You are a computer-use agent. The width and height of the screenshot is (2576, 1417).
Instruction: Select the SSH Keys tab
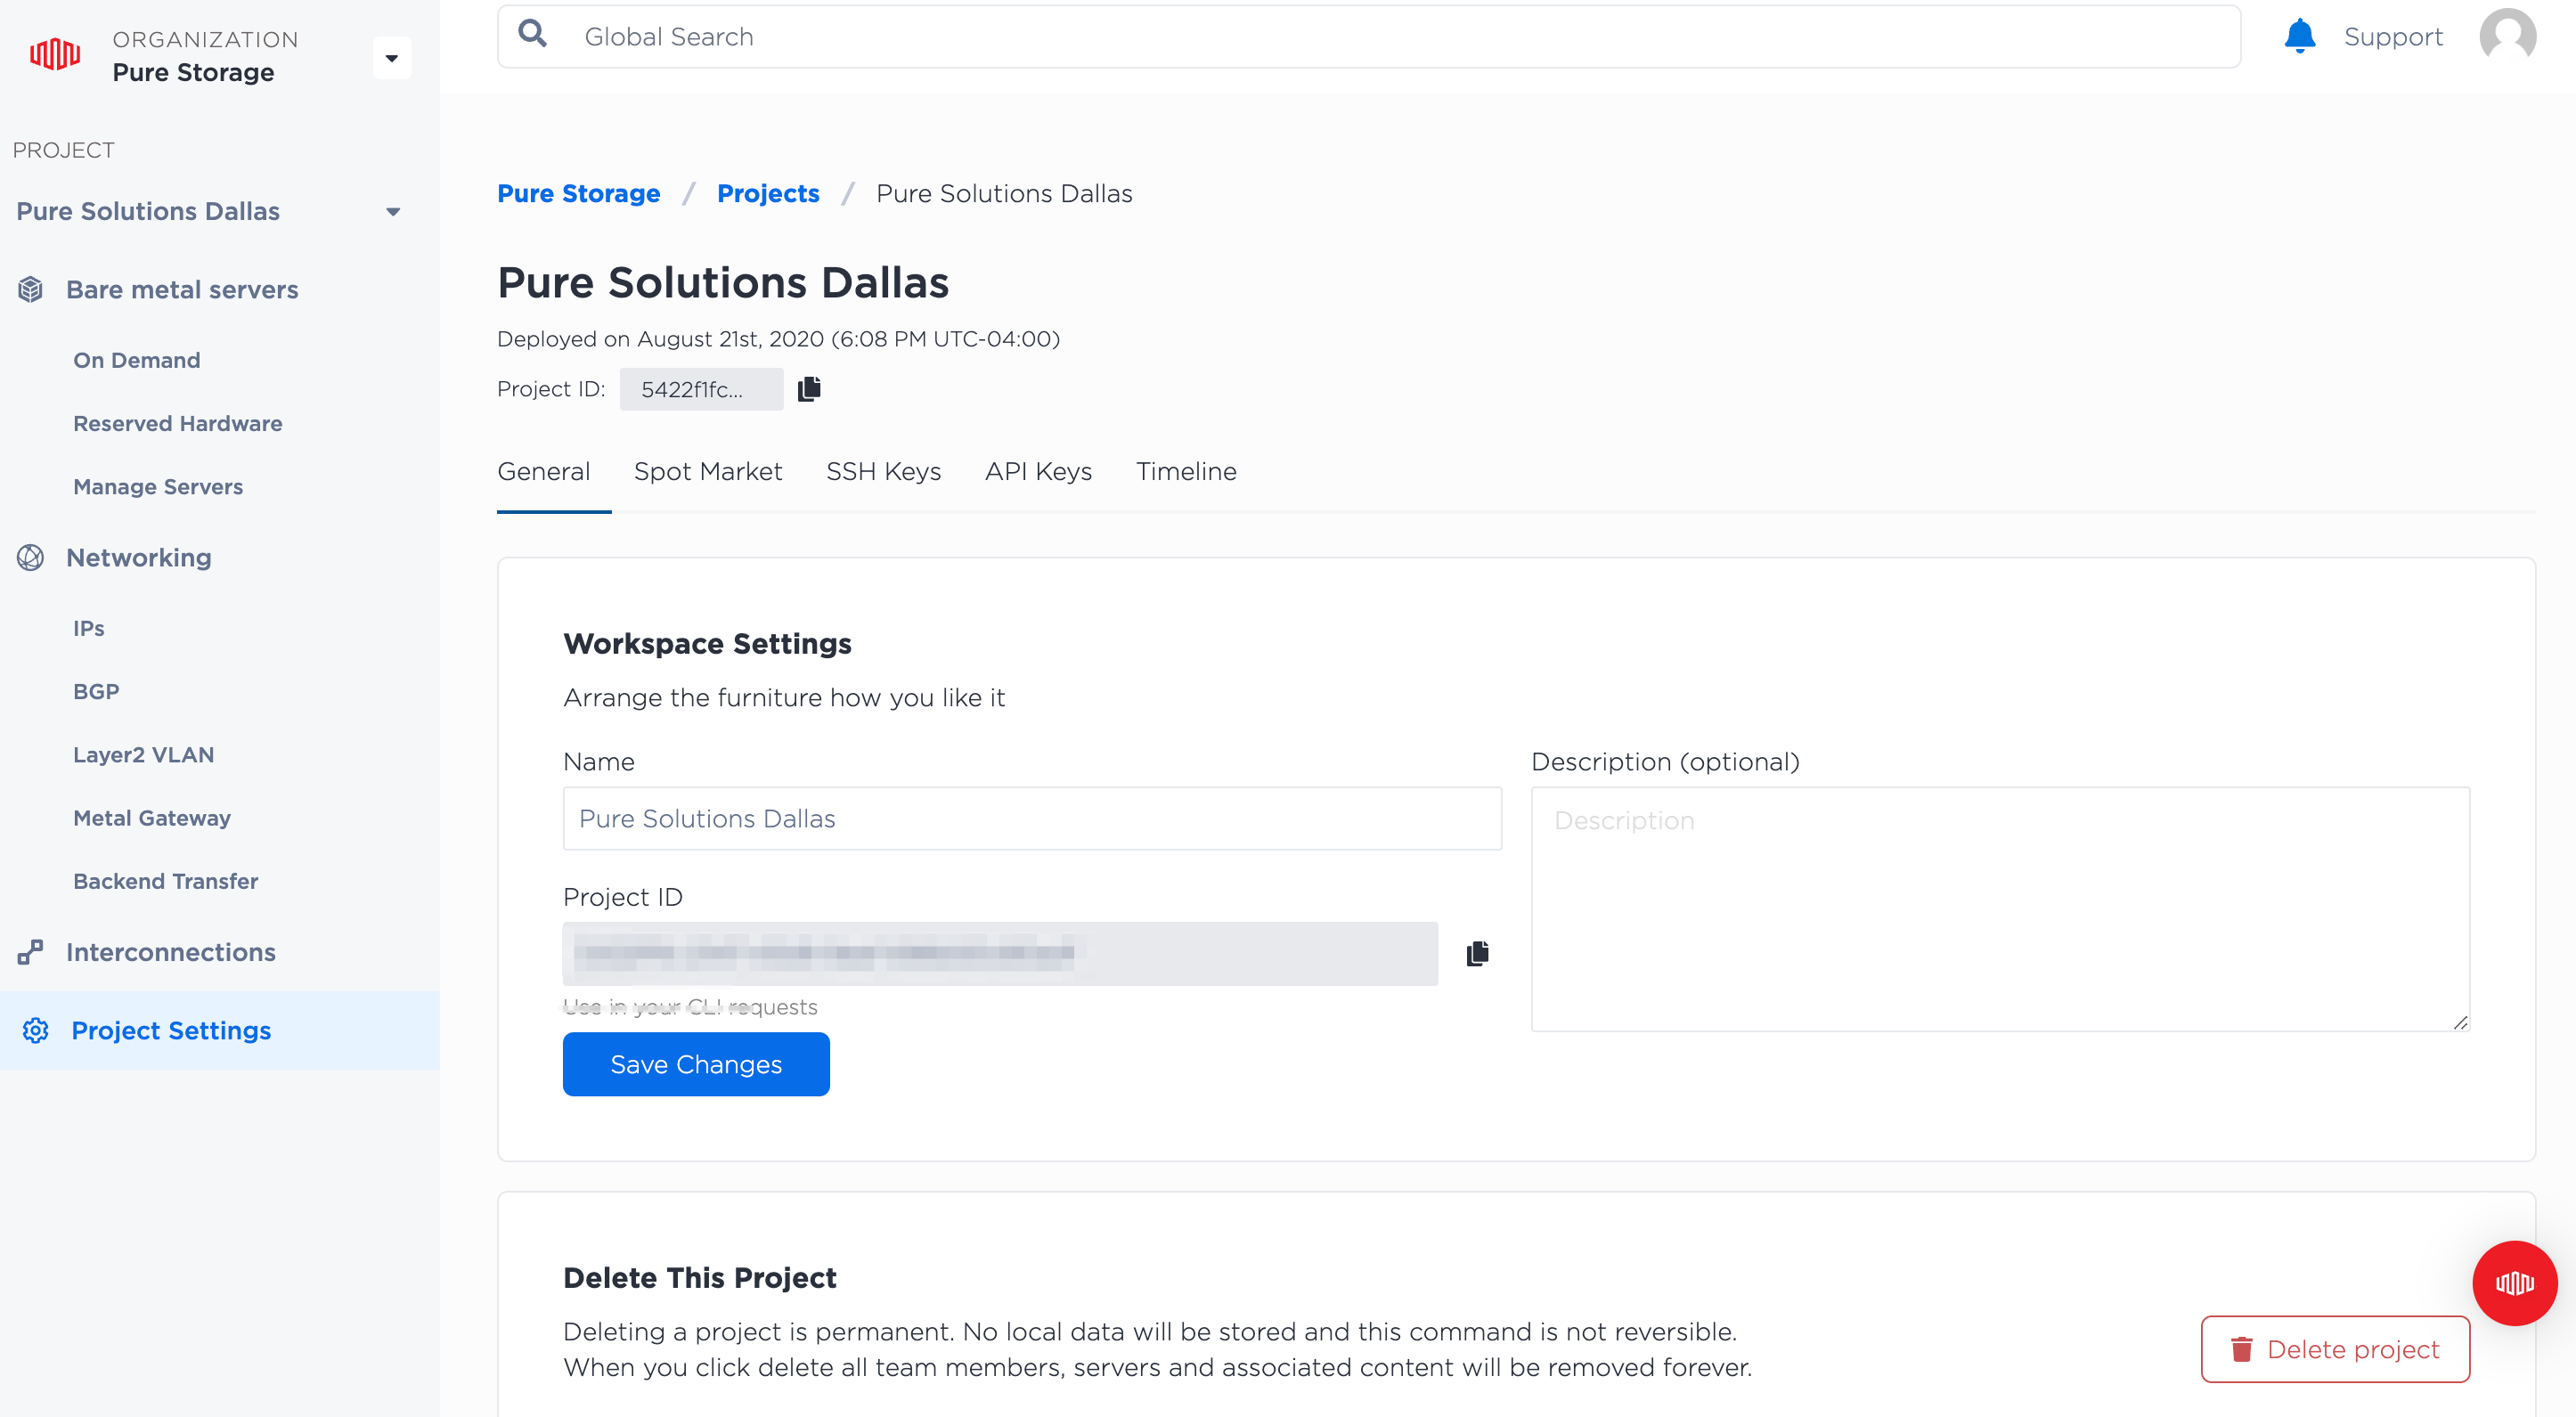point(883,471)
